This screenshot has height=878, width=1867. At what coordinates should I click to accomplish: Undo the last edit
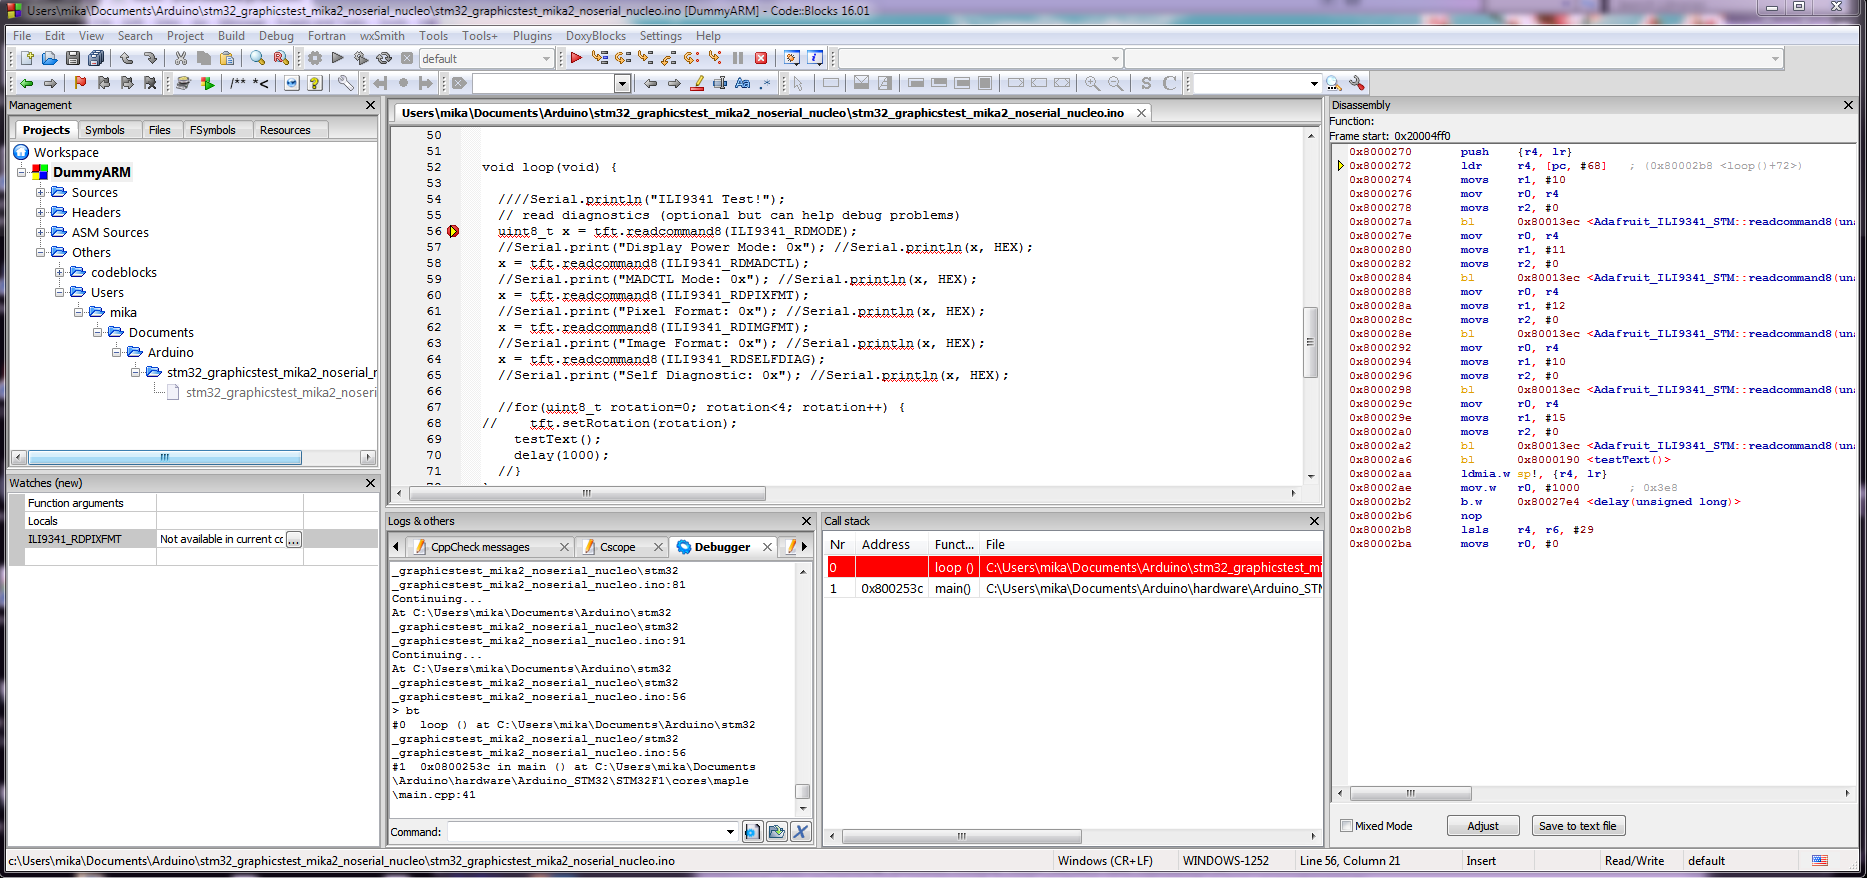pyautogui.click(x=127, y=59)
